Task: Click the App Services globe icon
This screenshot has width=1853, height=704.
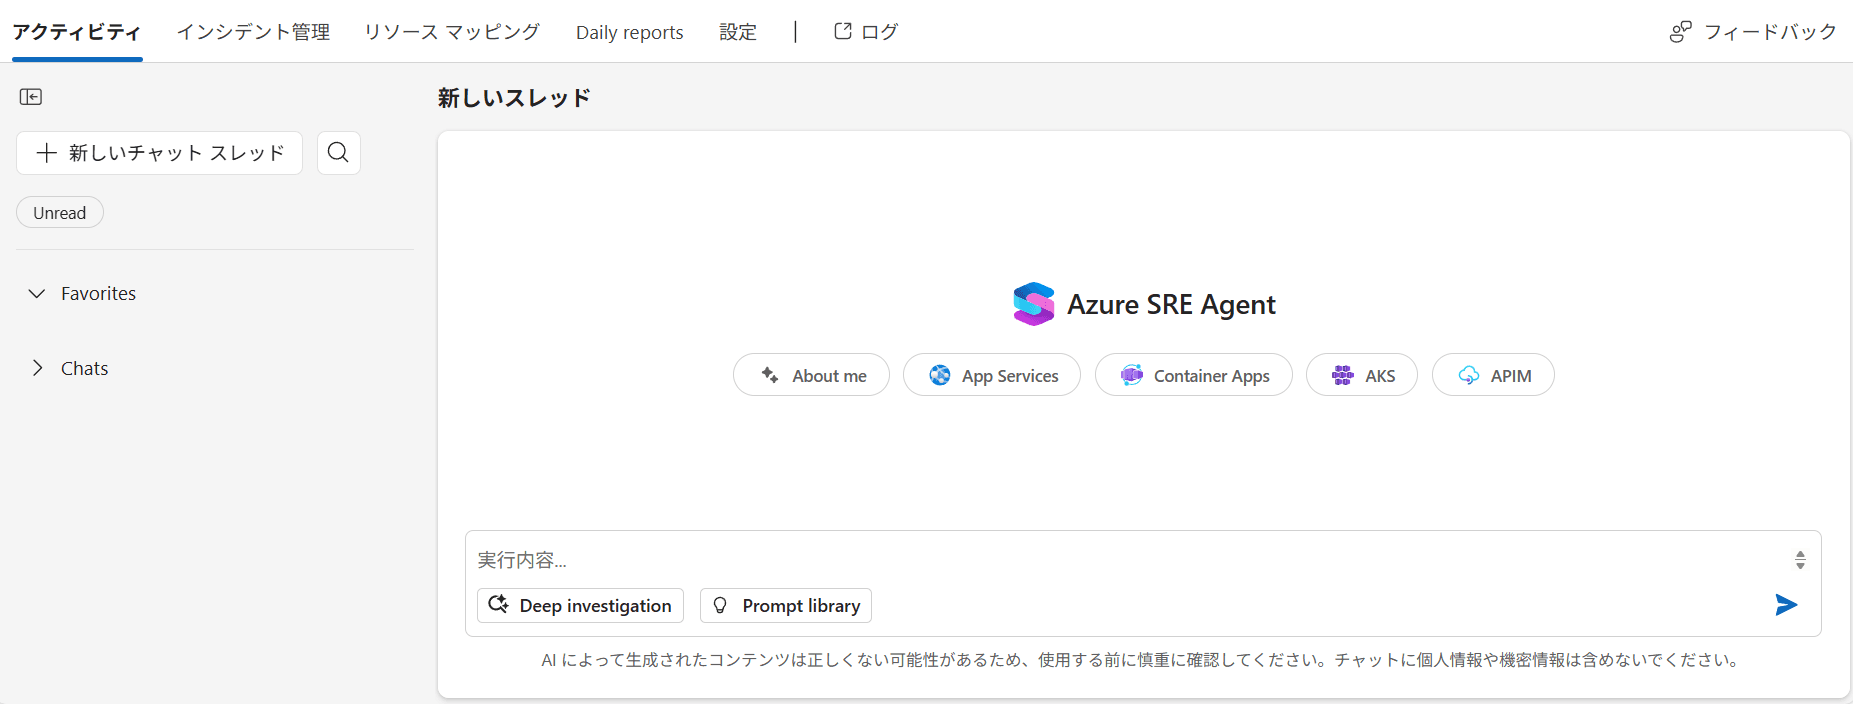Action: [940, 375]
